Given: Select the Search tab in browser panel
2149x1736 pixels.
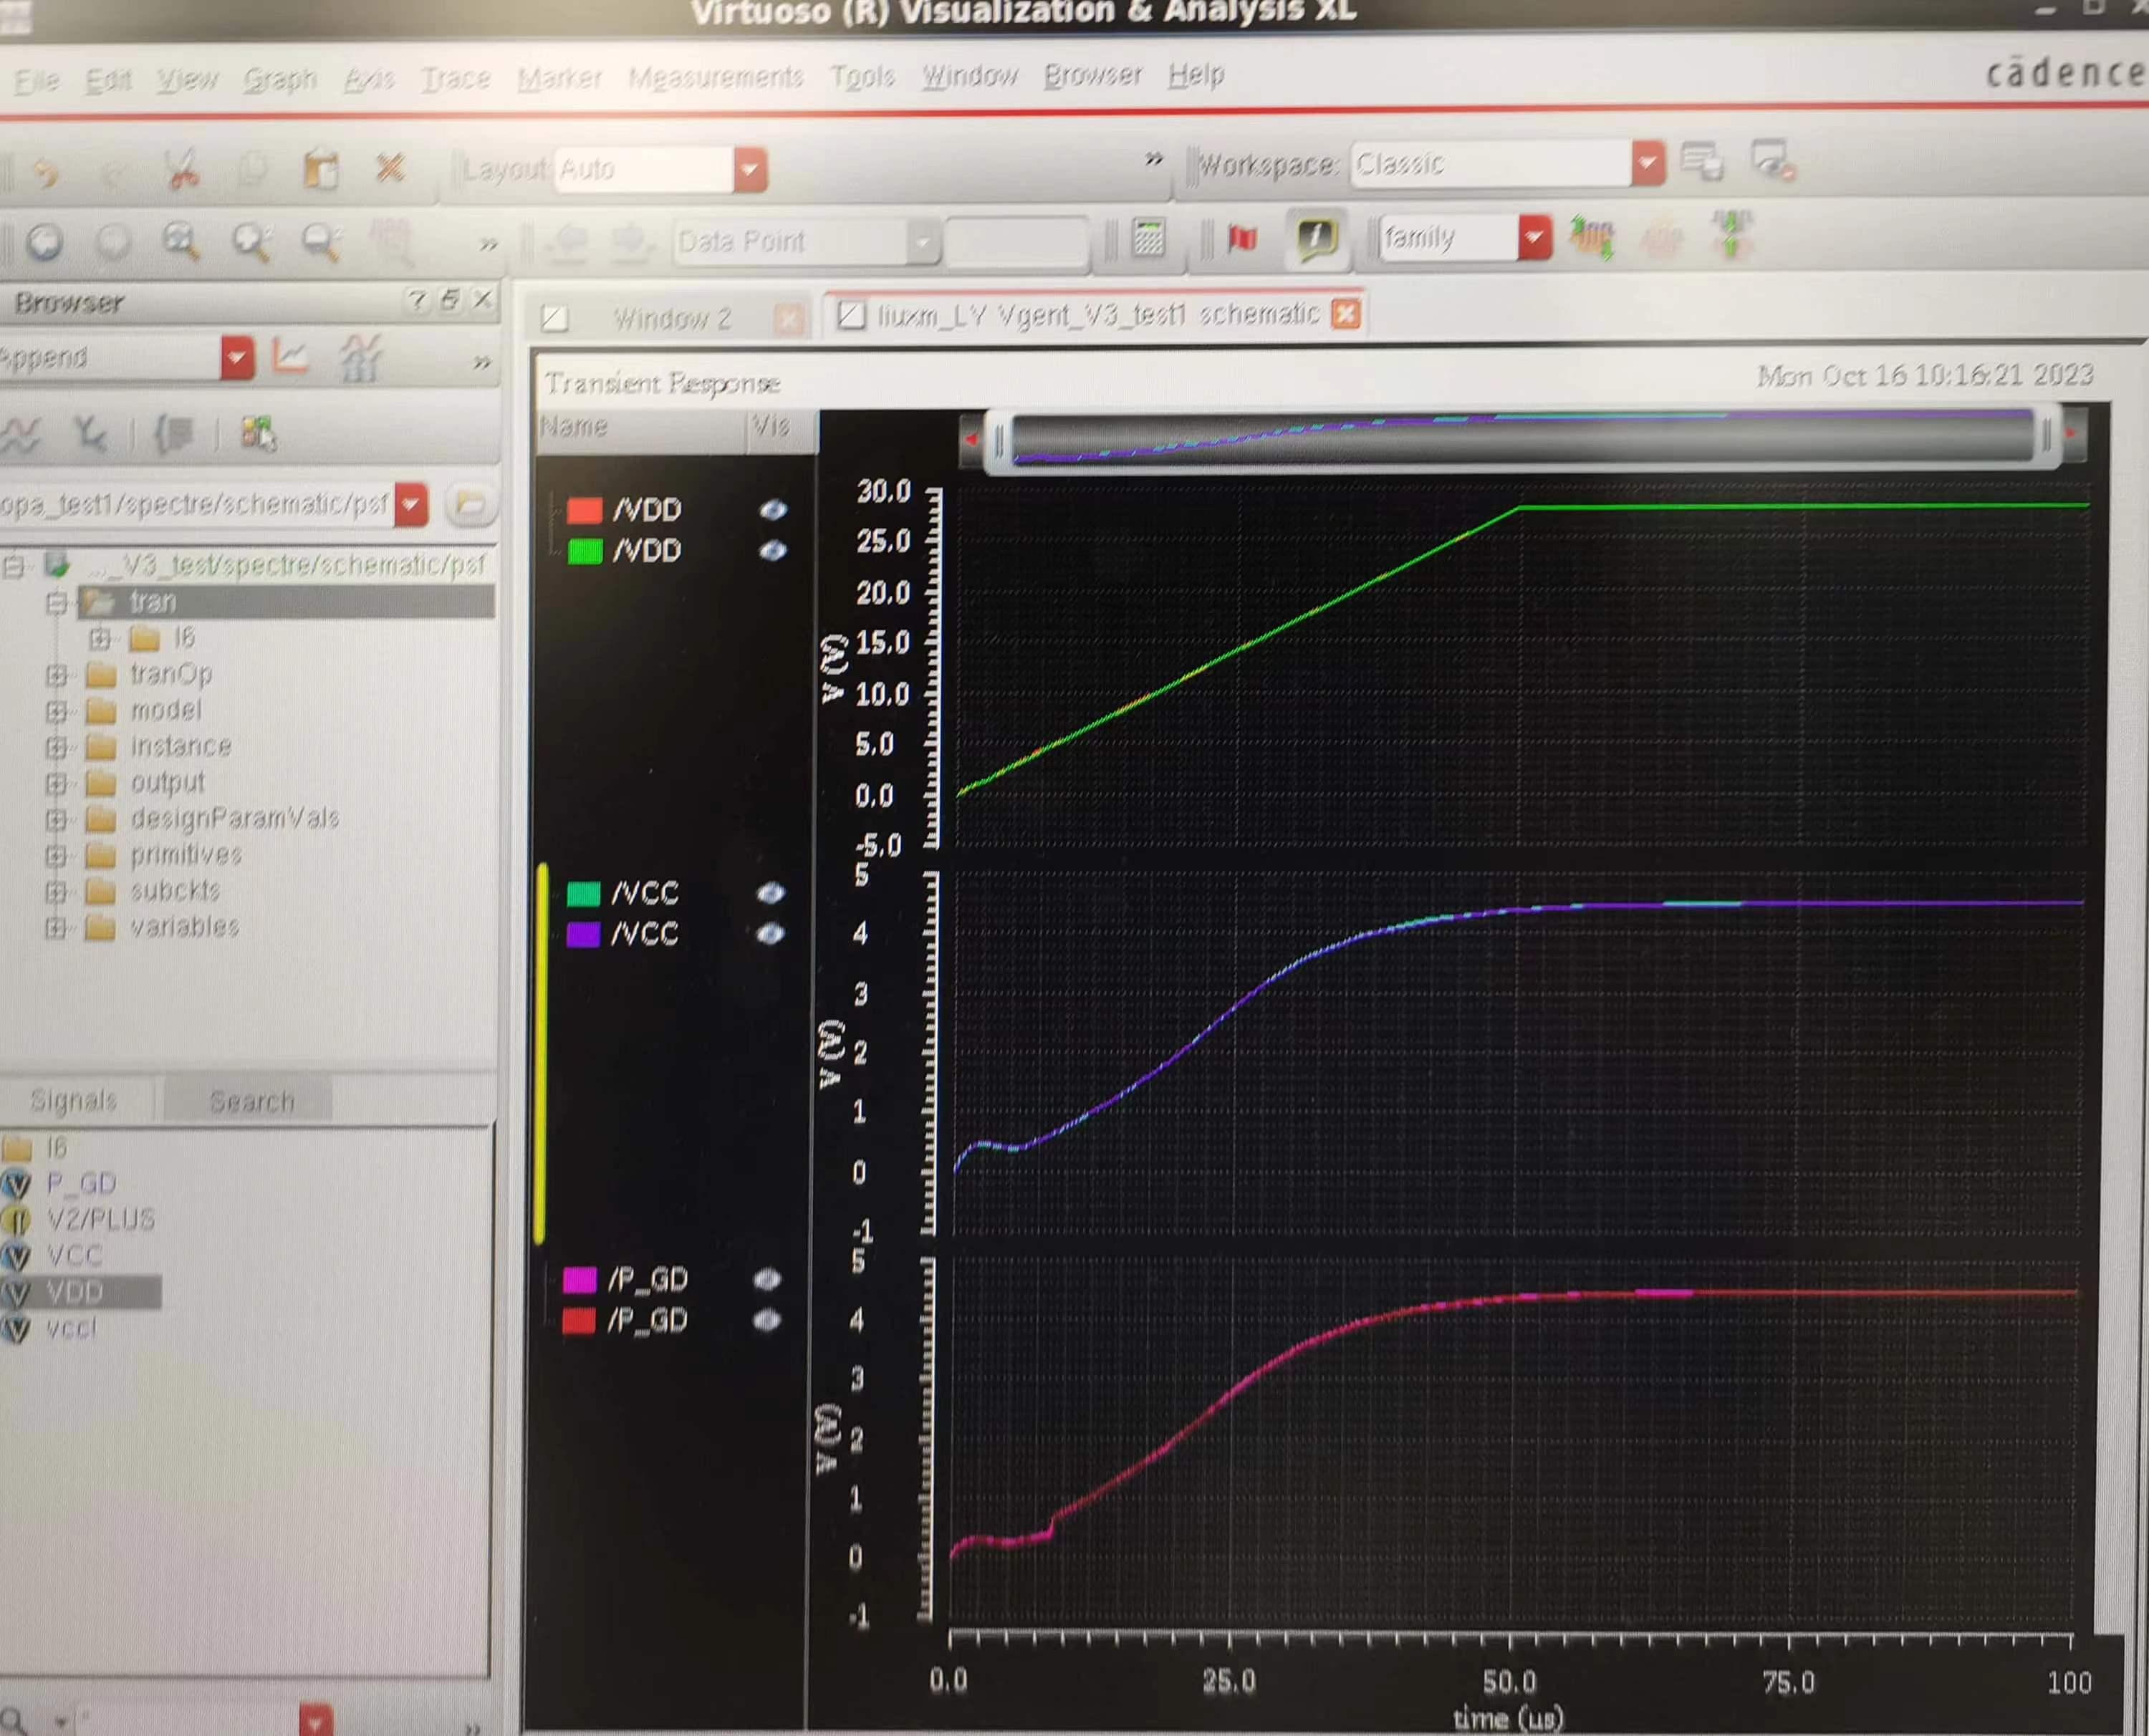Looking at the screenshot, I should pos(251,1101).
